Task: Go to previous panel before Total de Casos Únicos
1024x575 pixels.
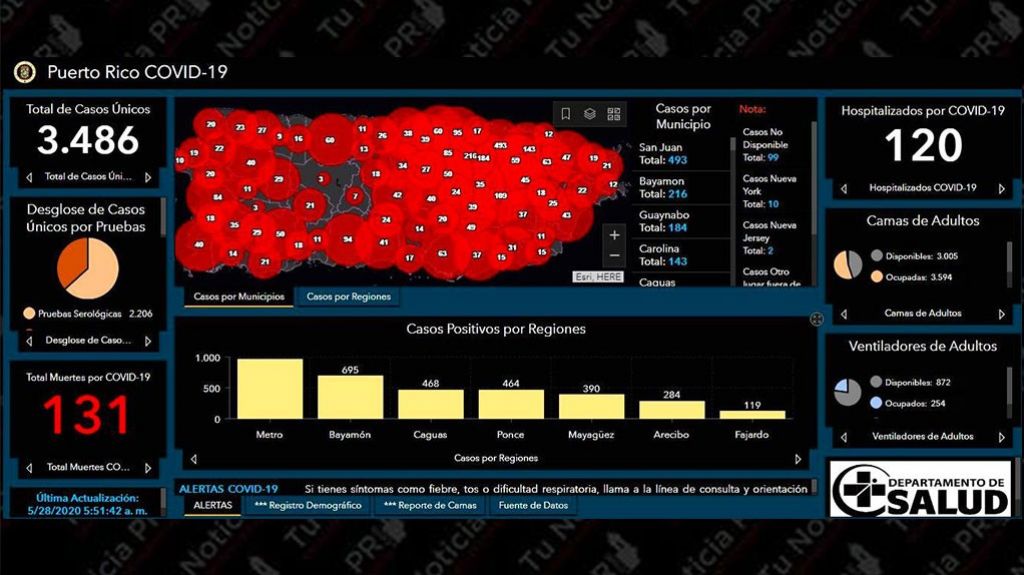Action: (x=29, y=177)
